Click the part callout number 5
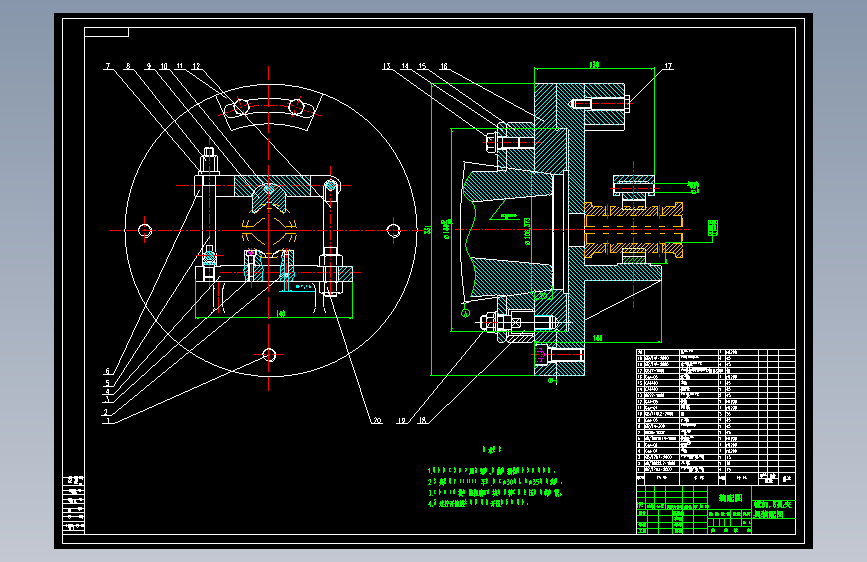The height and width of the screenshot is (562, 867). (108, 383)
